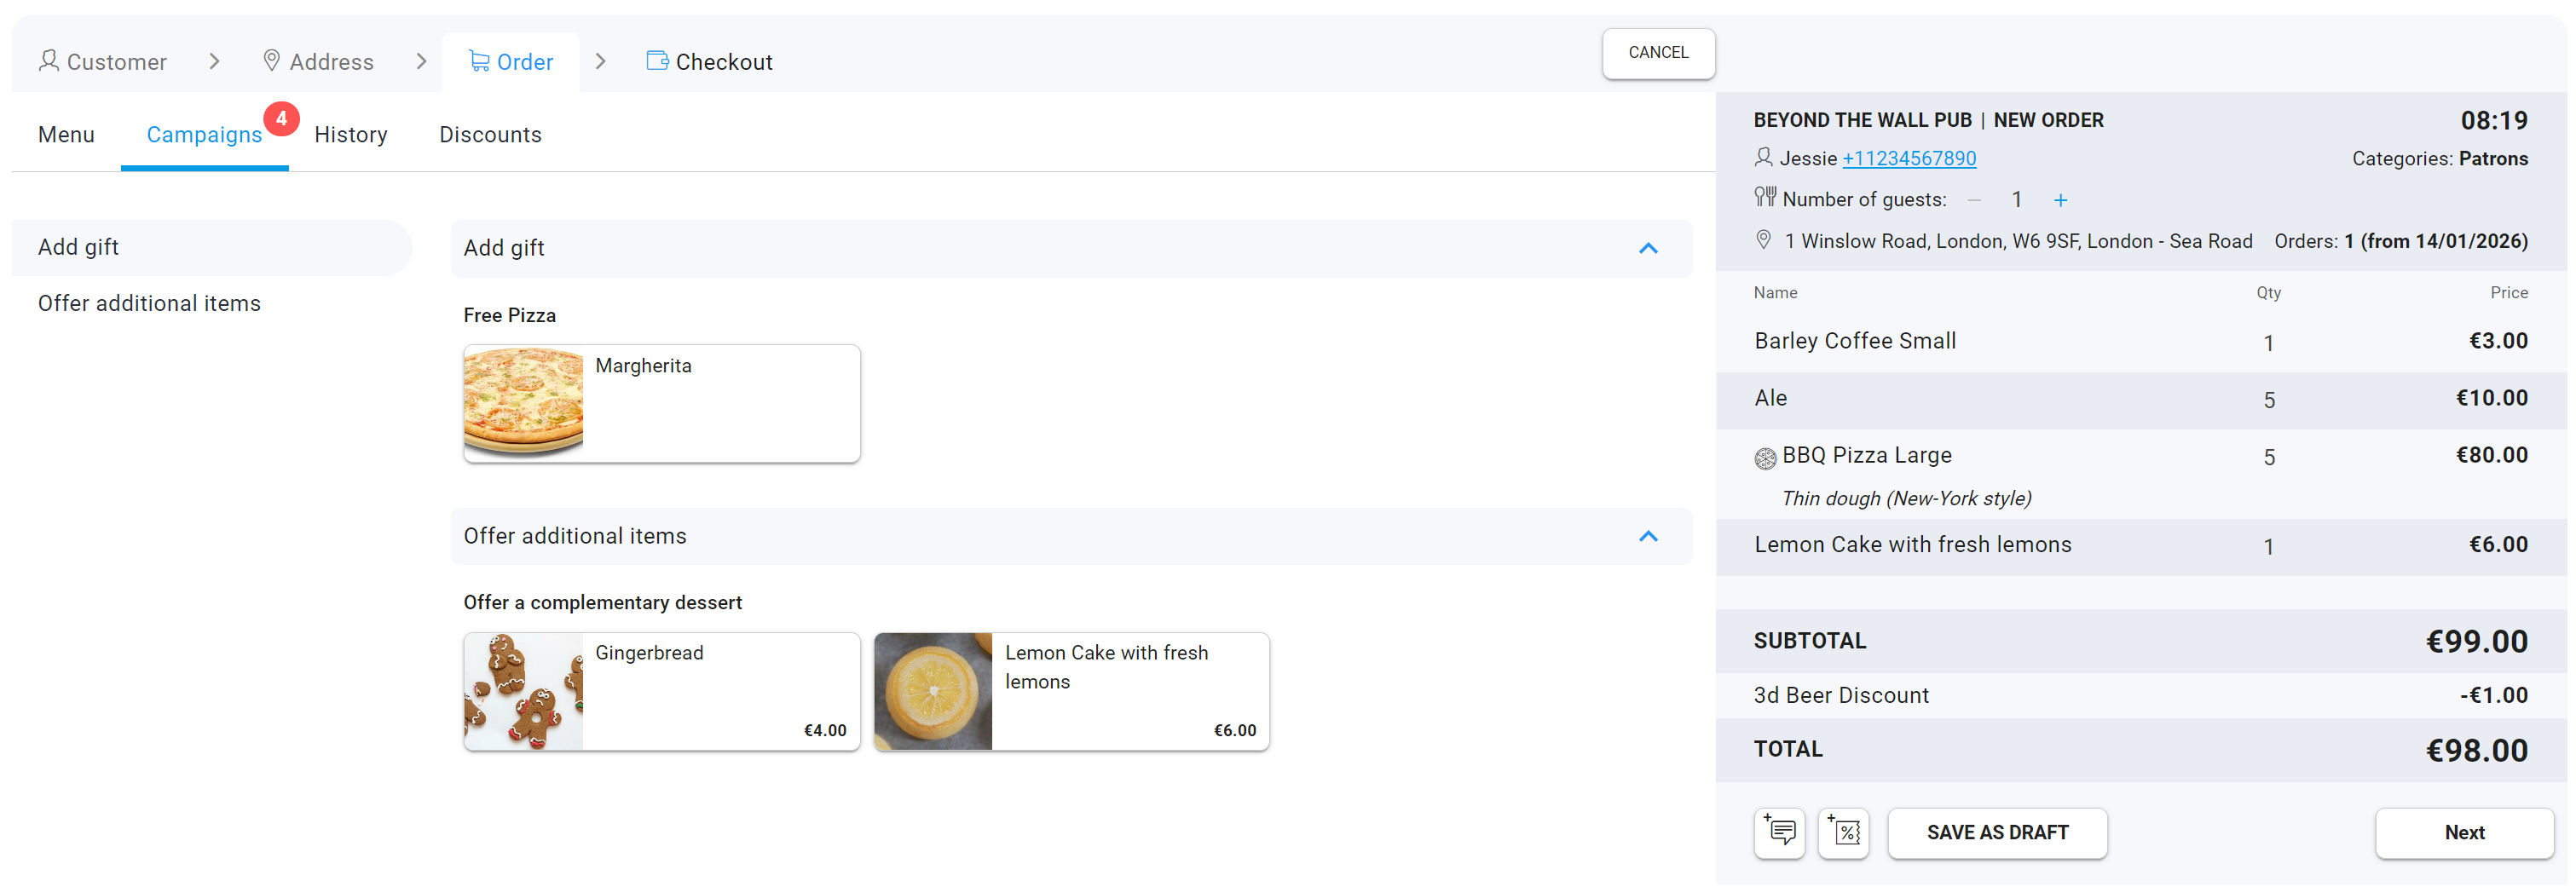2576x887 pixels.
Task: Click the Customer step person icon
Action: tap(48, 61)
